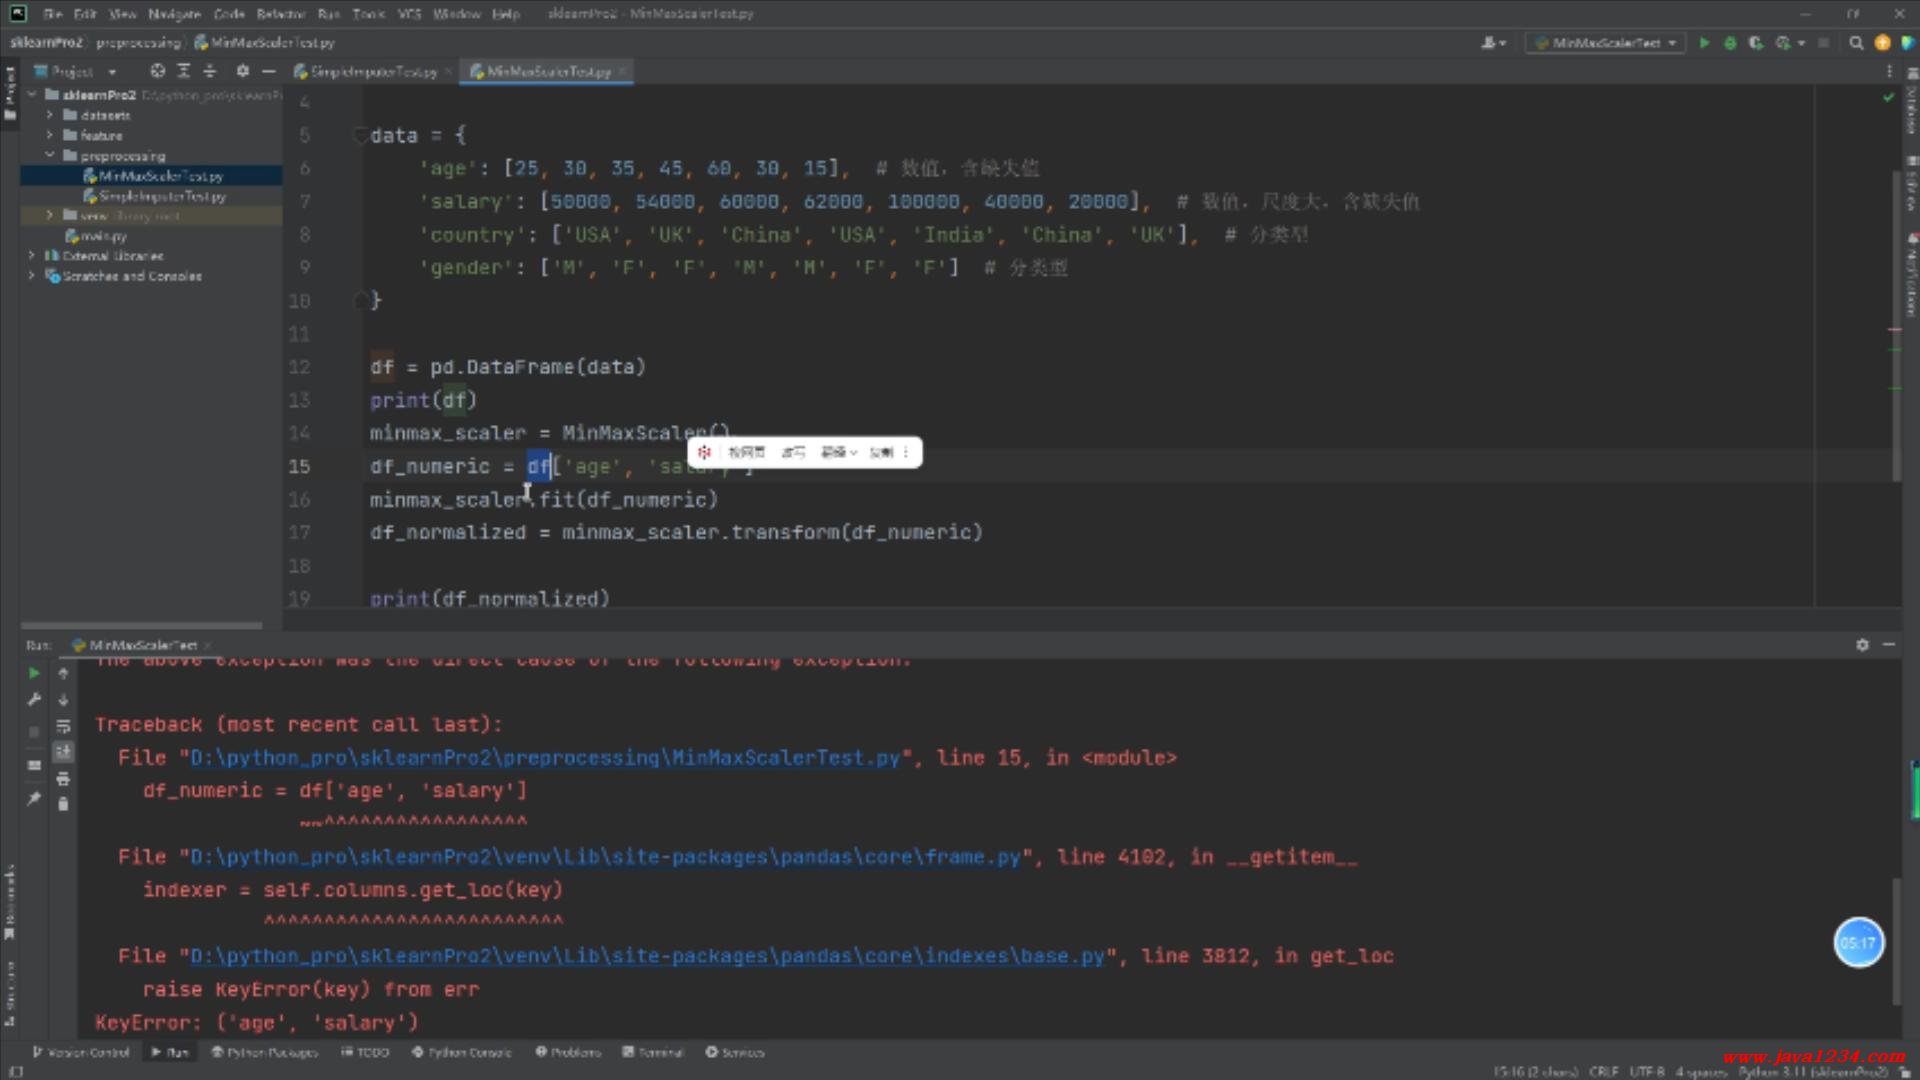Open the Refactor menu
The width and height of the screenshot is (1920, 1080).
point(280,14)
